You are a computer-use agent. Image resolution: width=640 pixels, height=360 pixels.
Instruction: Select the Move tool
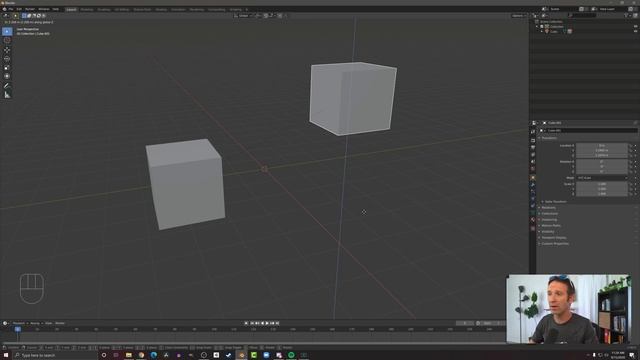7,50
